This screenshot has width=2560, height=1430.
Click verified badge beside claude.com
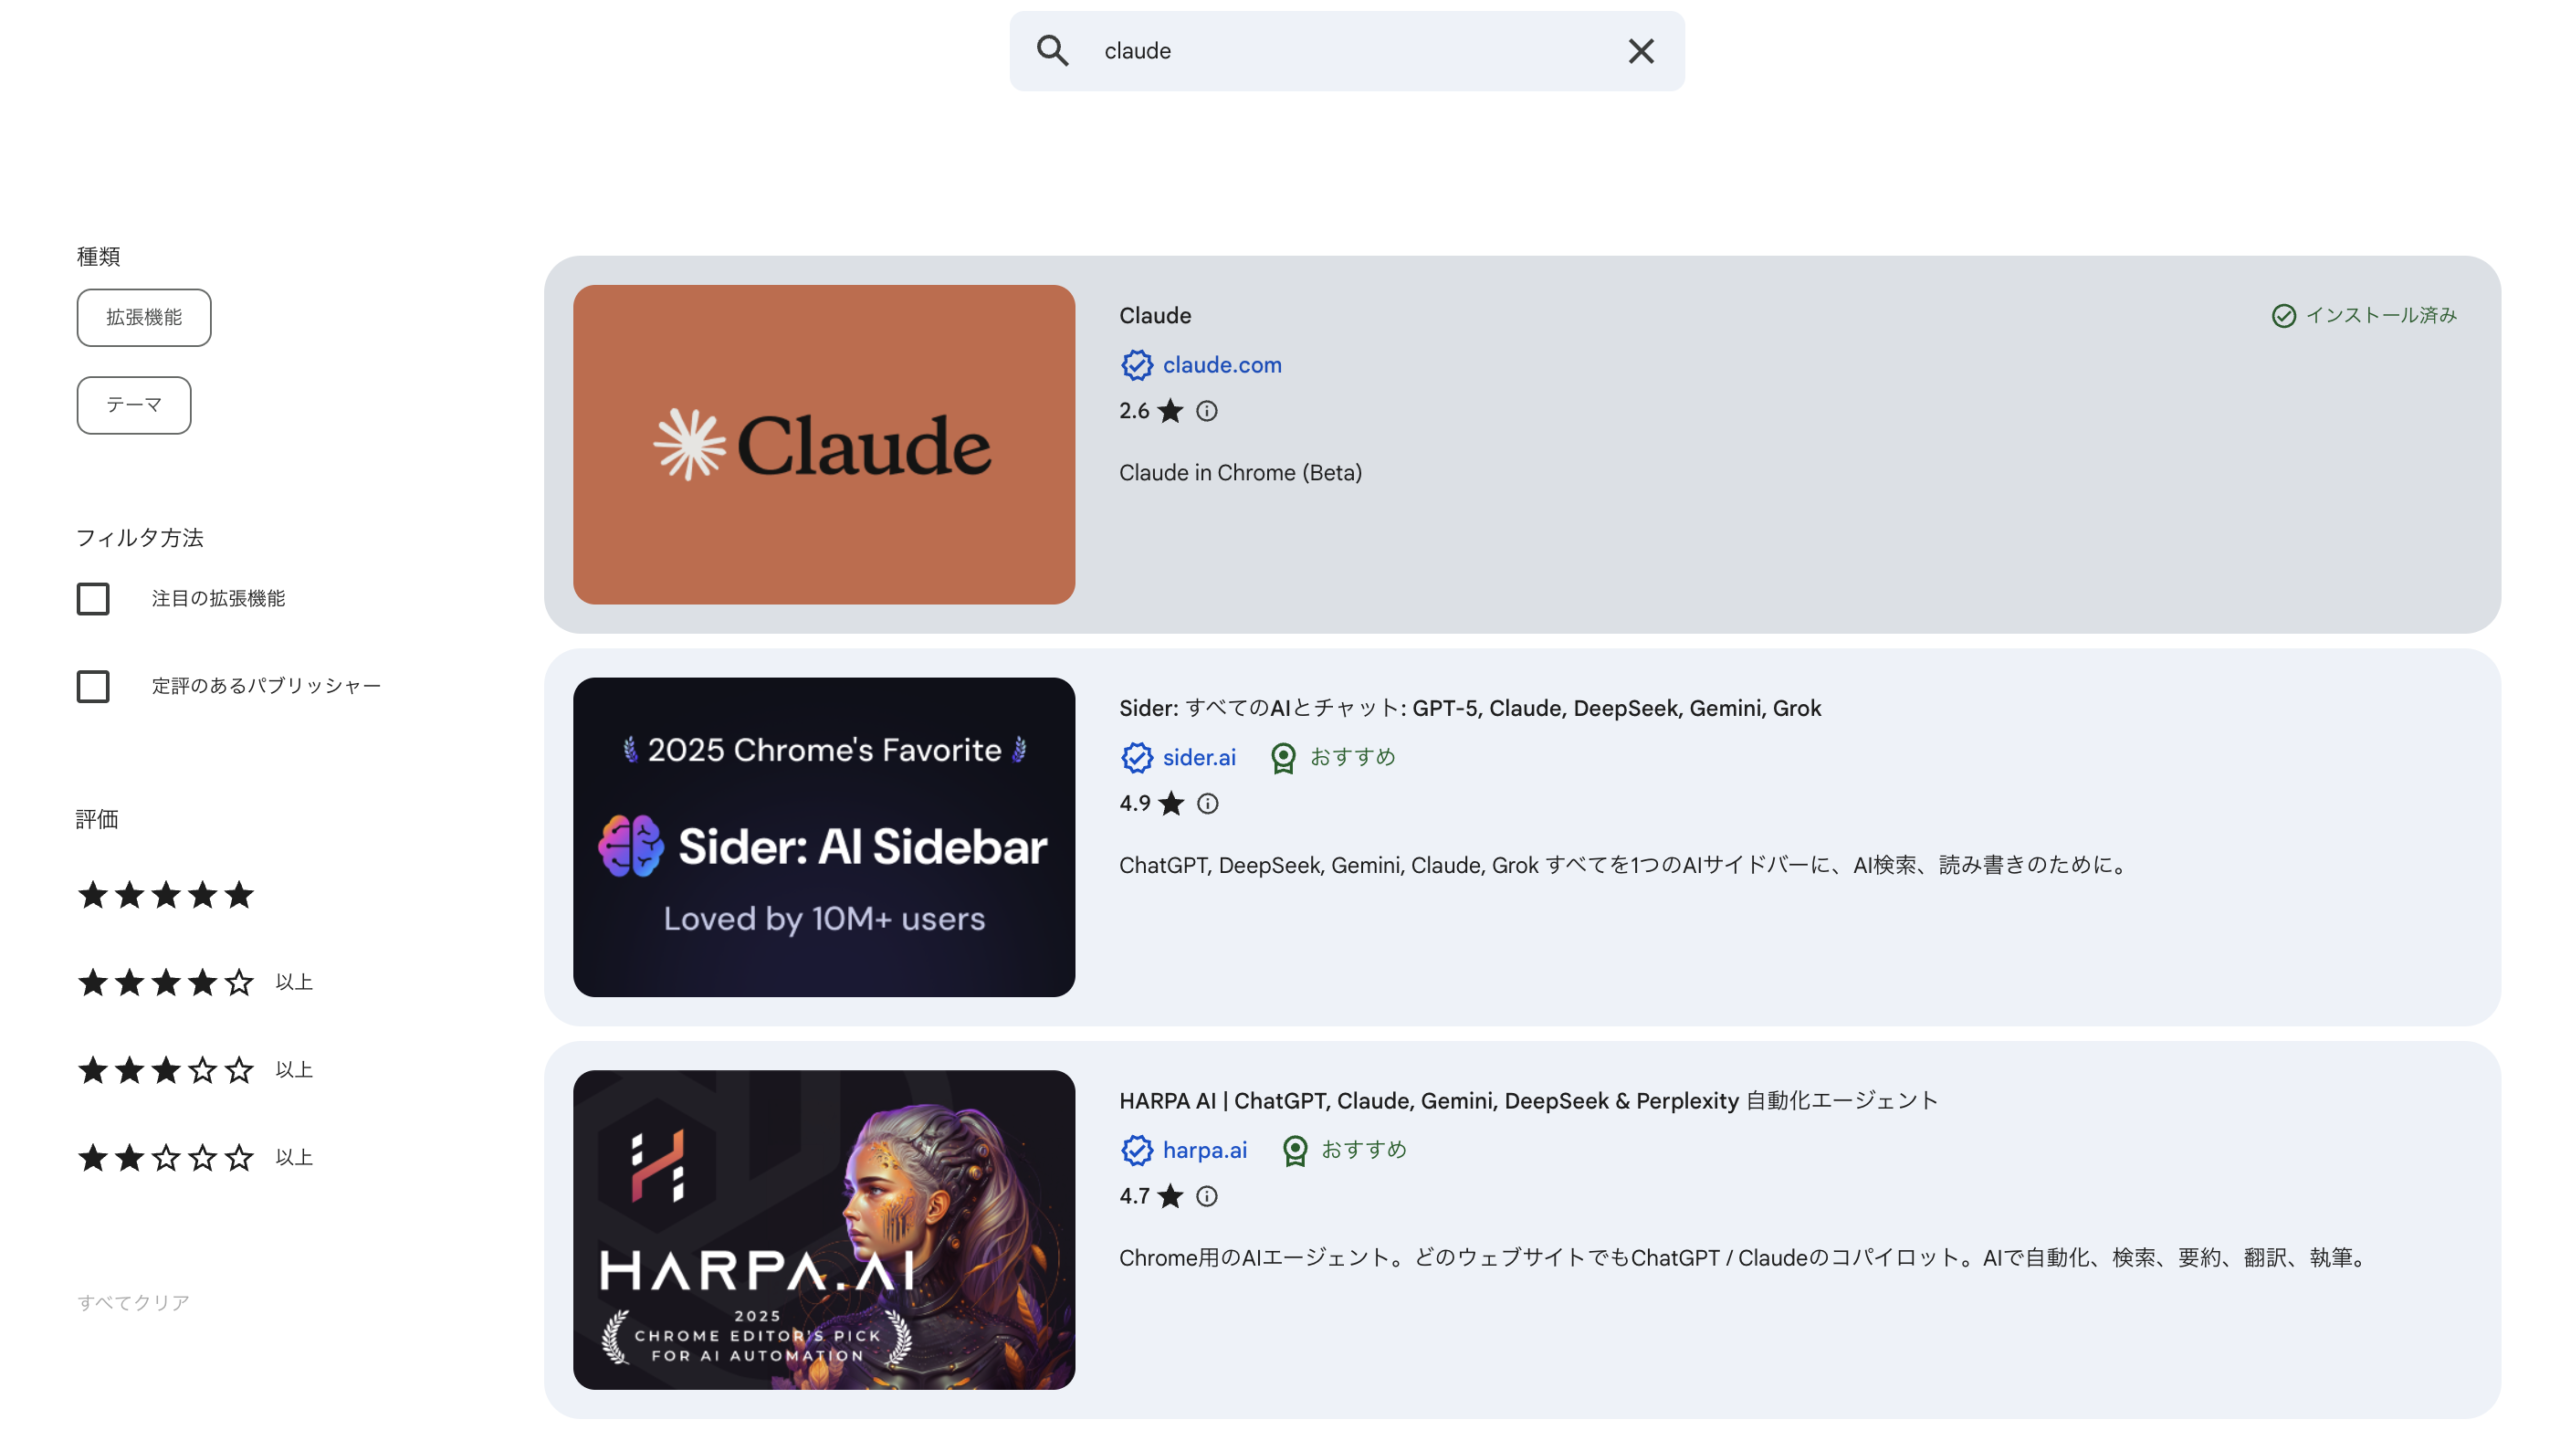coord(1136,365)
